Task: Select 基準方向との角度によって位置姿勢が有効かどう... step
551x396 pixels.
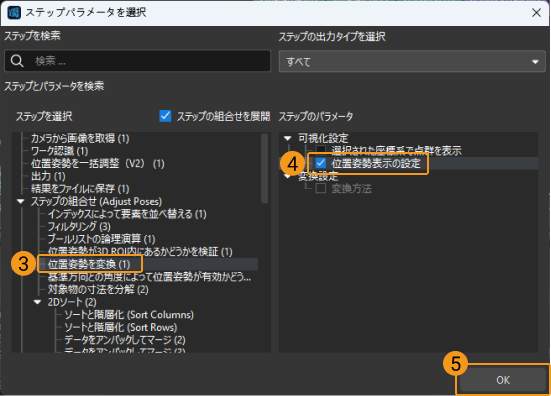Action: pyautogui.click(x=149, y=277)
